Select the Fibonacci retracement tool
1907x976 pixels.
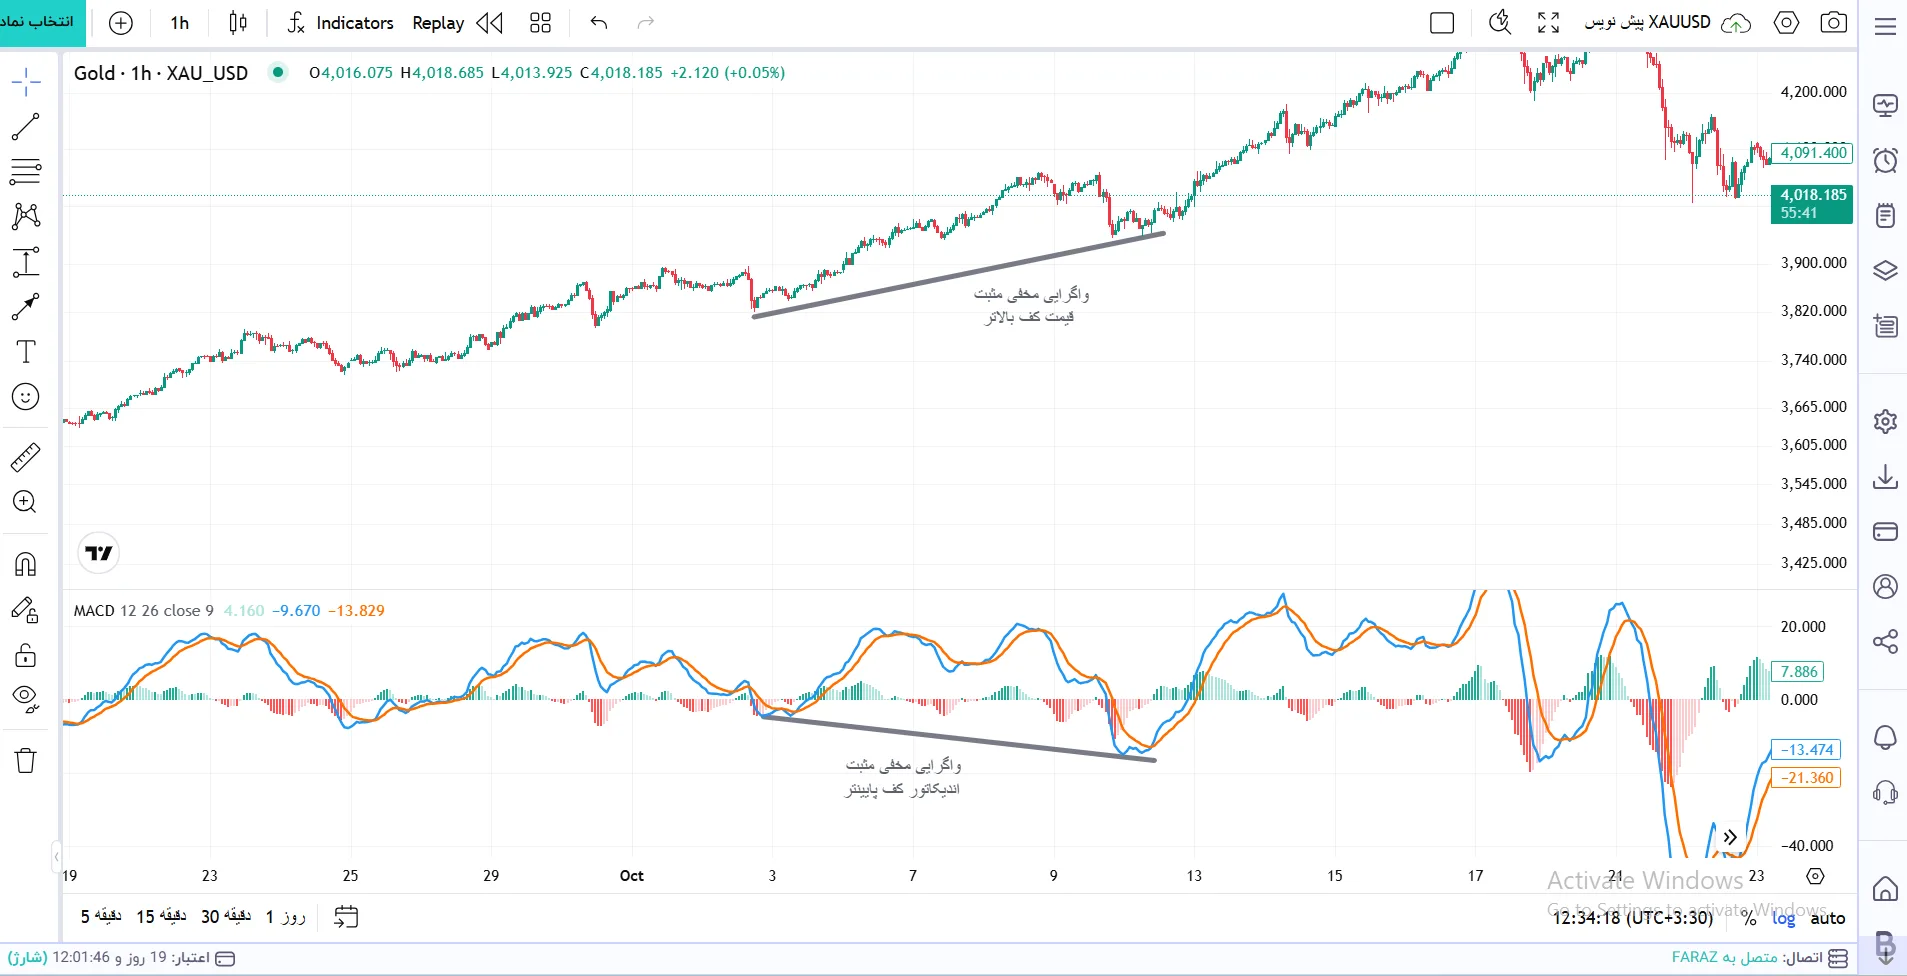(x=25, y=172)
